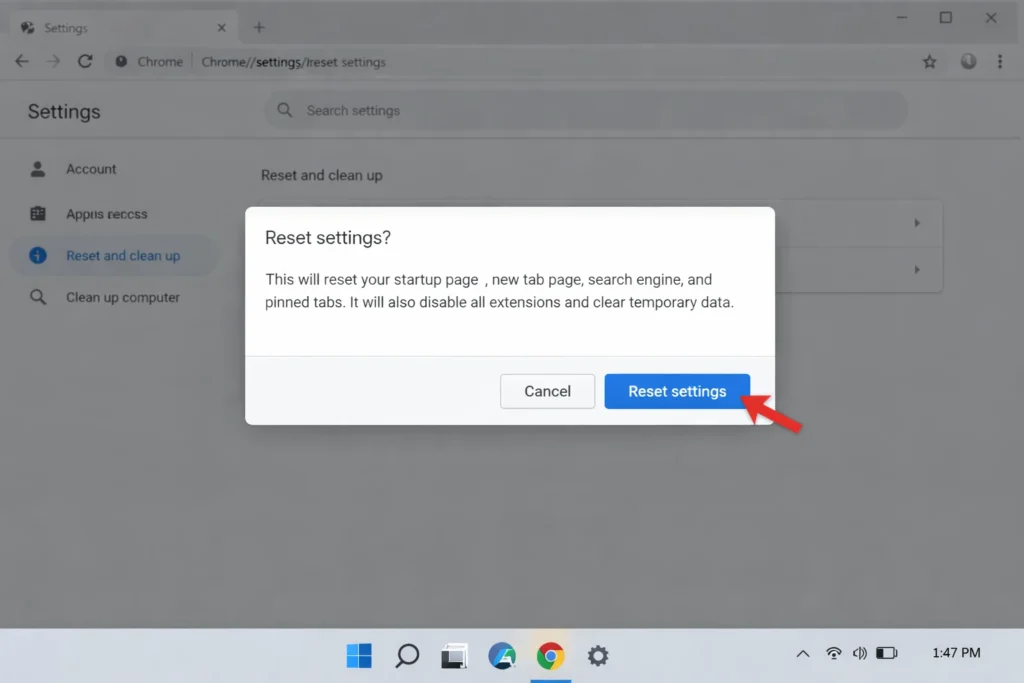This screenshot has width=1024, height=683.
Task: Click the Clean up computer magnifier icon
Action: pos(38,297)
